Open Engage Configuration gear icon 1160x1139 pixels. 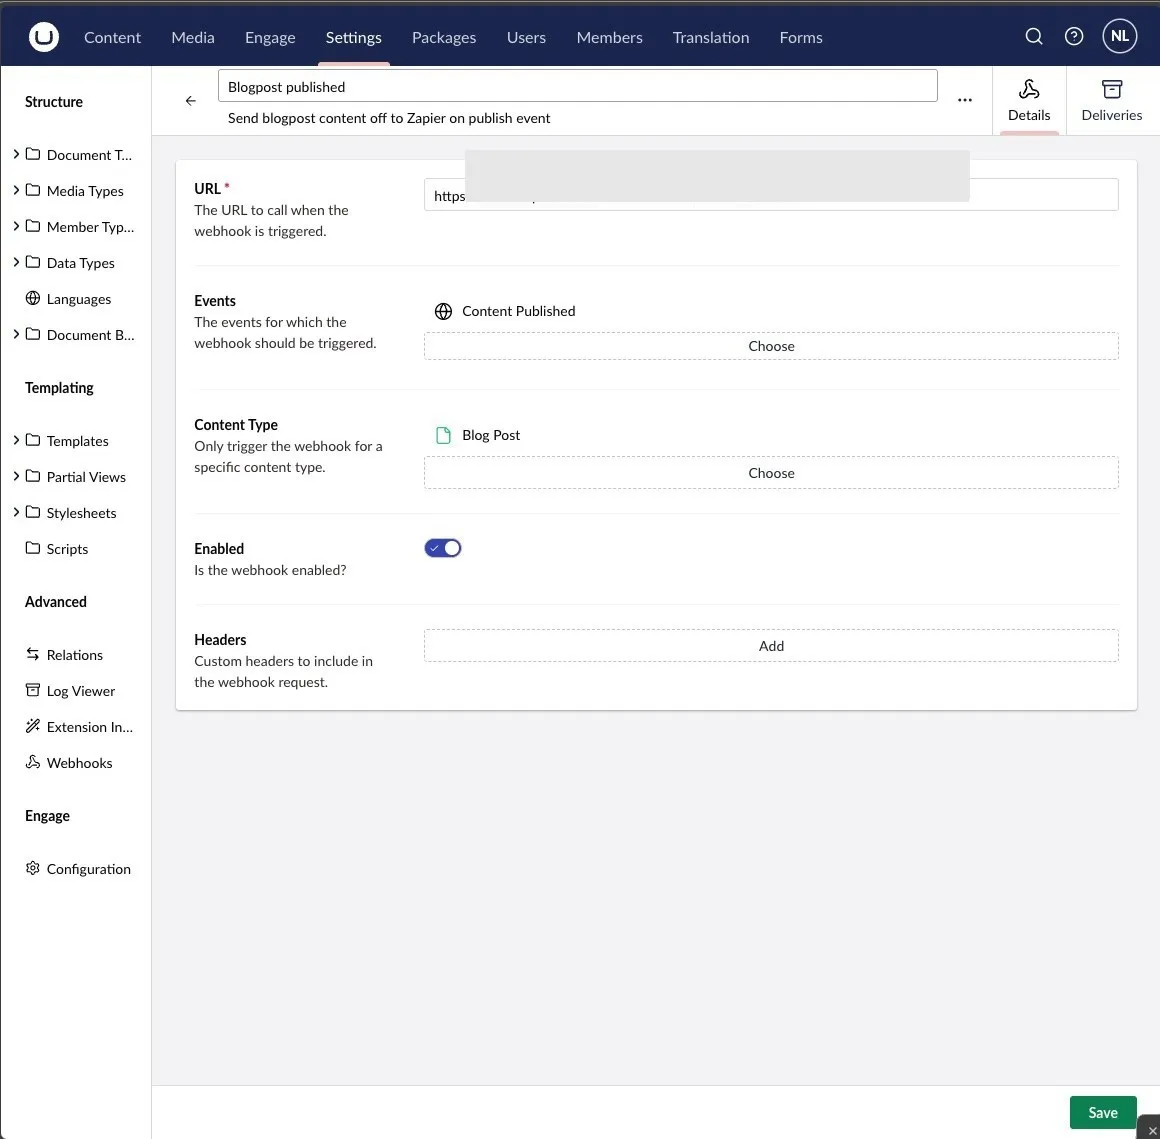pos(33,868)
